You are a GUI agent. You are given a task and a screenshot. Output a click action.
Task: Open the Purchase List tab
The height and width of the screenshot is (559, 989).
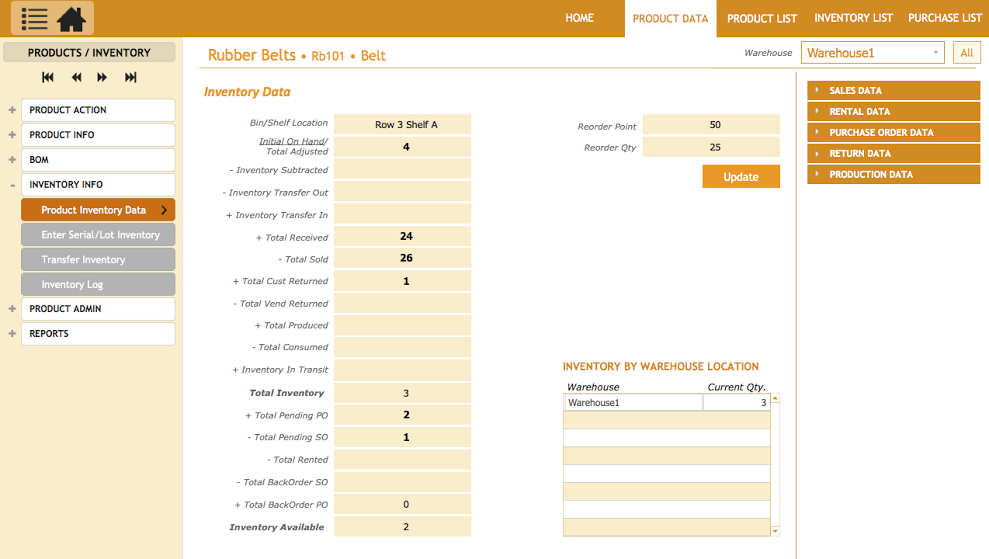(944, 18)
